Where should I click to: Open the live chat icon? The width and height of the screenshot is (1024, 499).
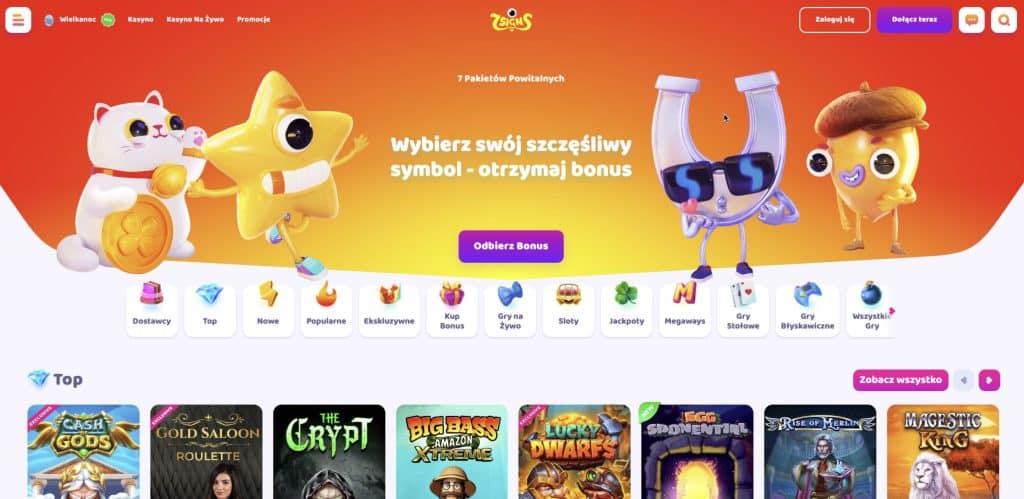point(971,20)
